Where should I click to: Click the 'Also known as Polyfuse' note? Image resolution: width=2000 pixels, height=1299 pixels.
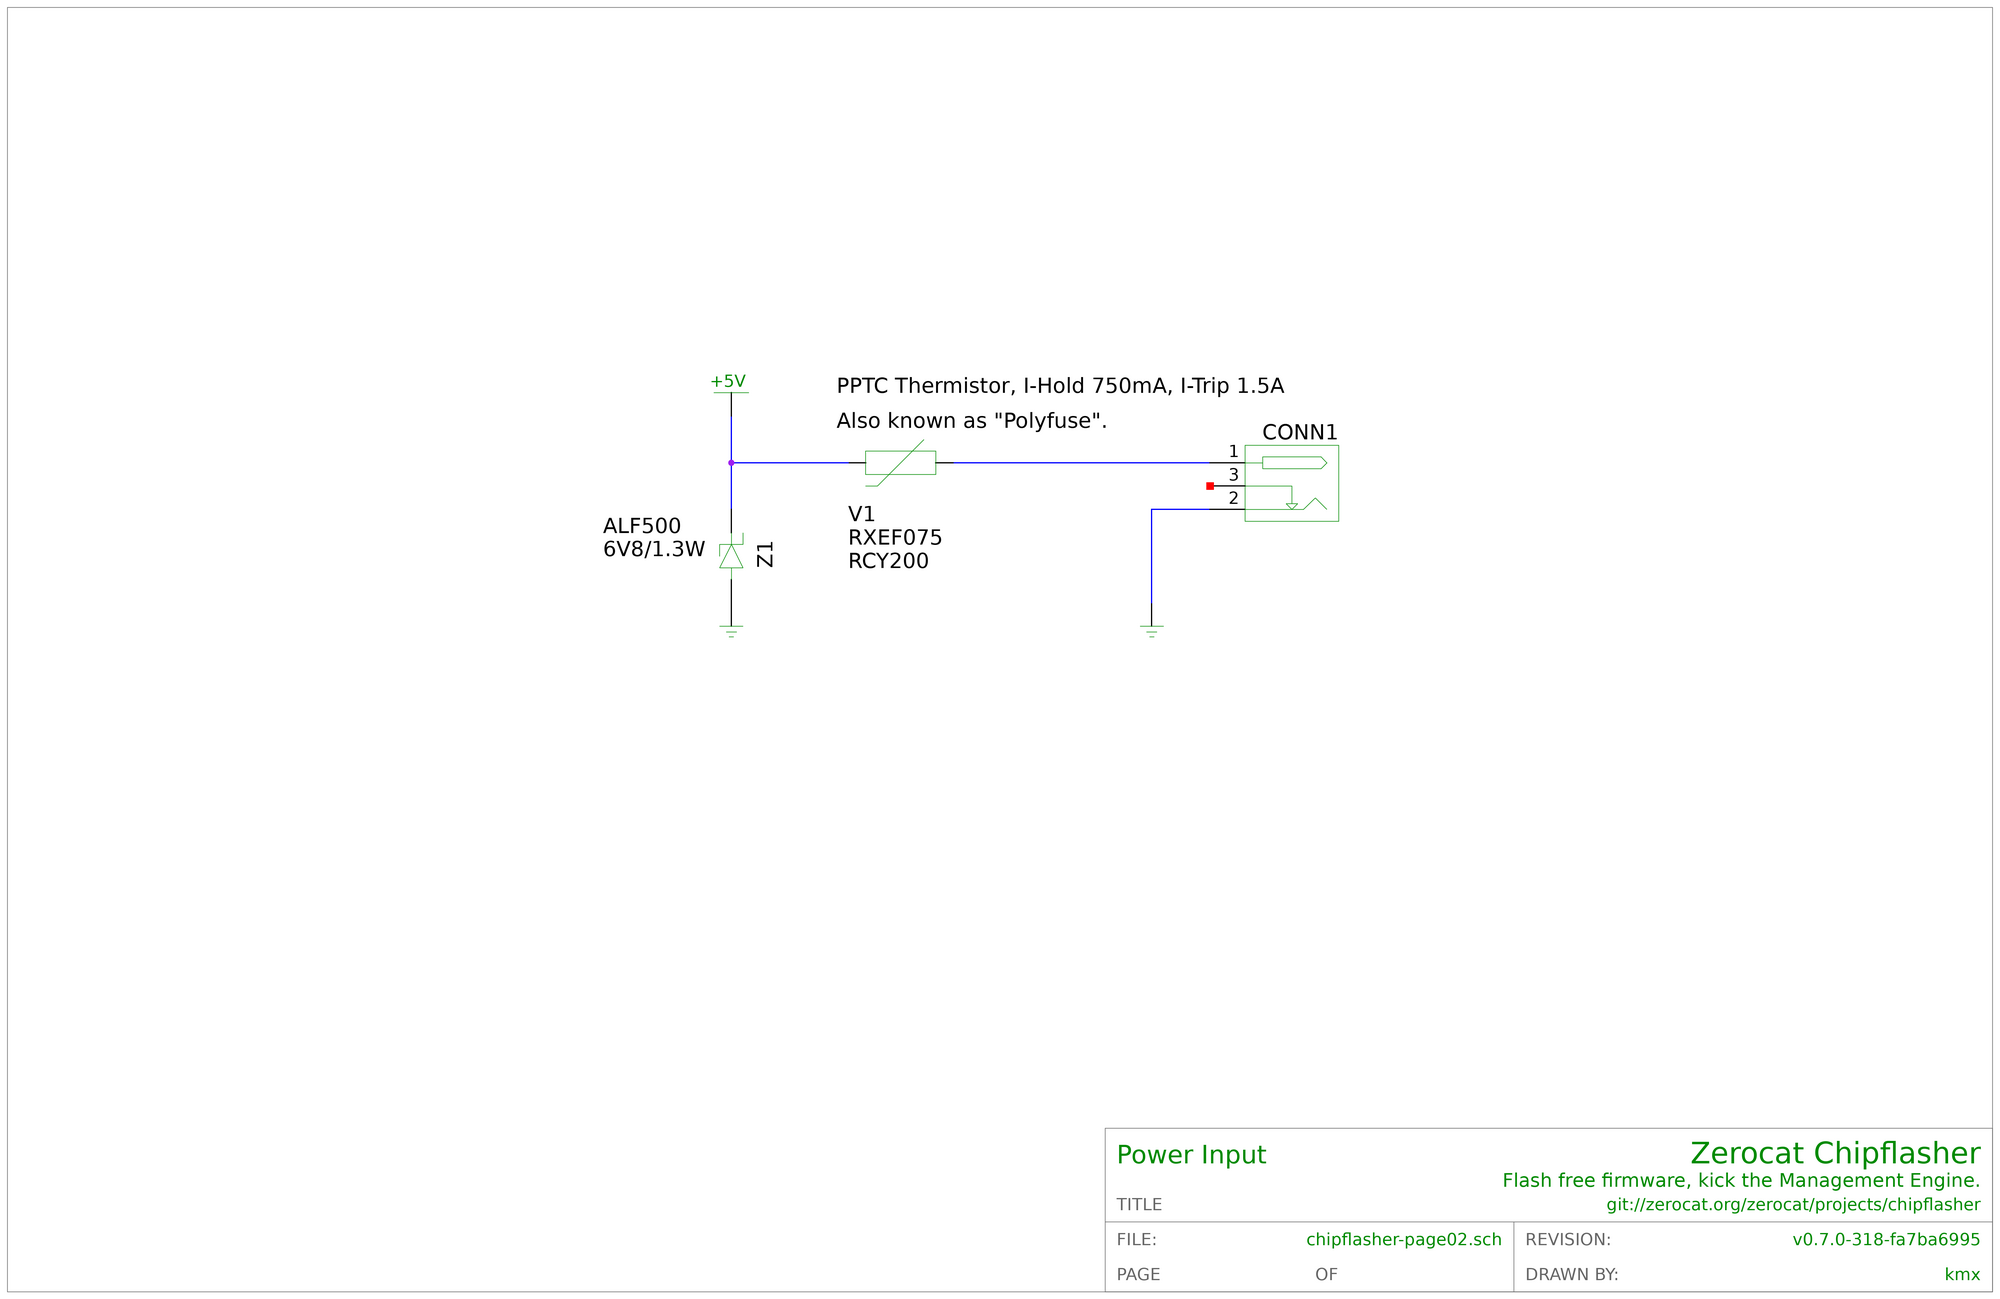(972, 421)
